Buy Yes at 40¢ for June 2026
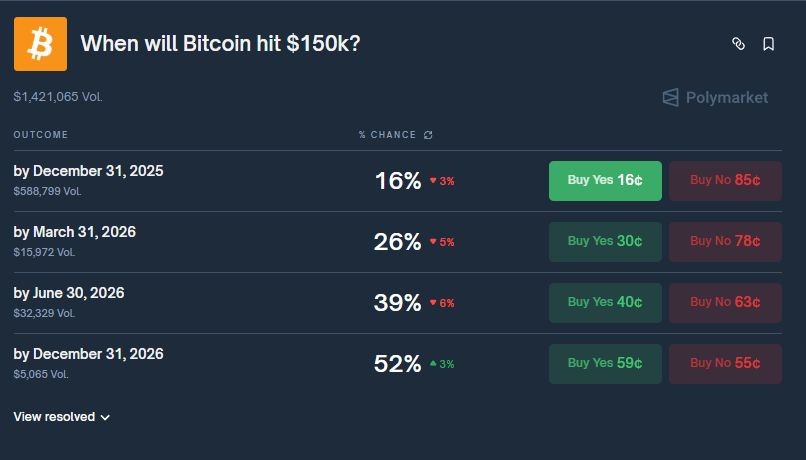 coord(605,303)
